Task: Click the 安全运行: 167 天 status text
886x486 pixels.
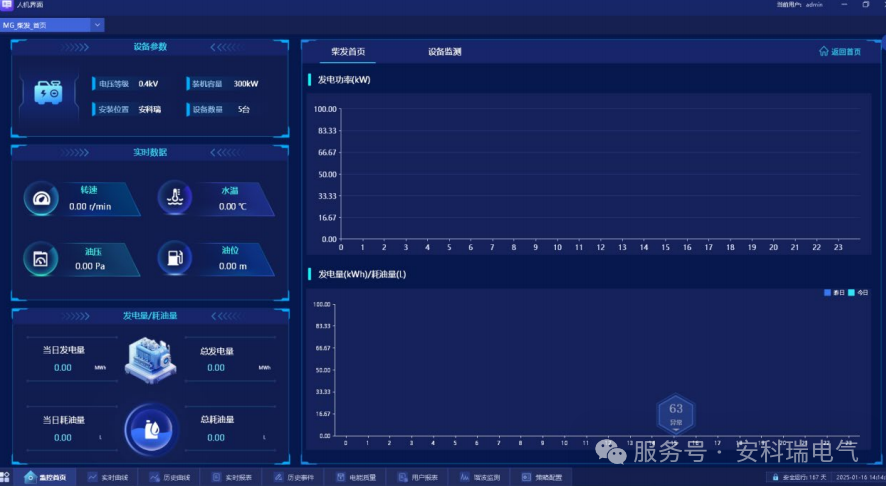Action: pyautogui.click(x=805, y=478)
